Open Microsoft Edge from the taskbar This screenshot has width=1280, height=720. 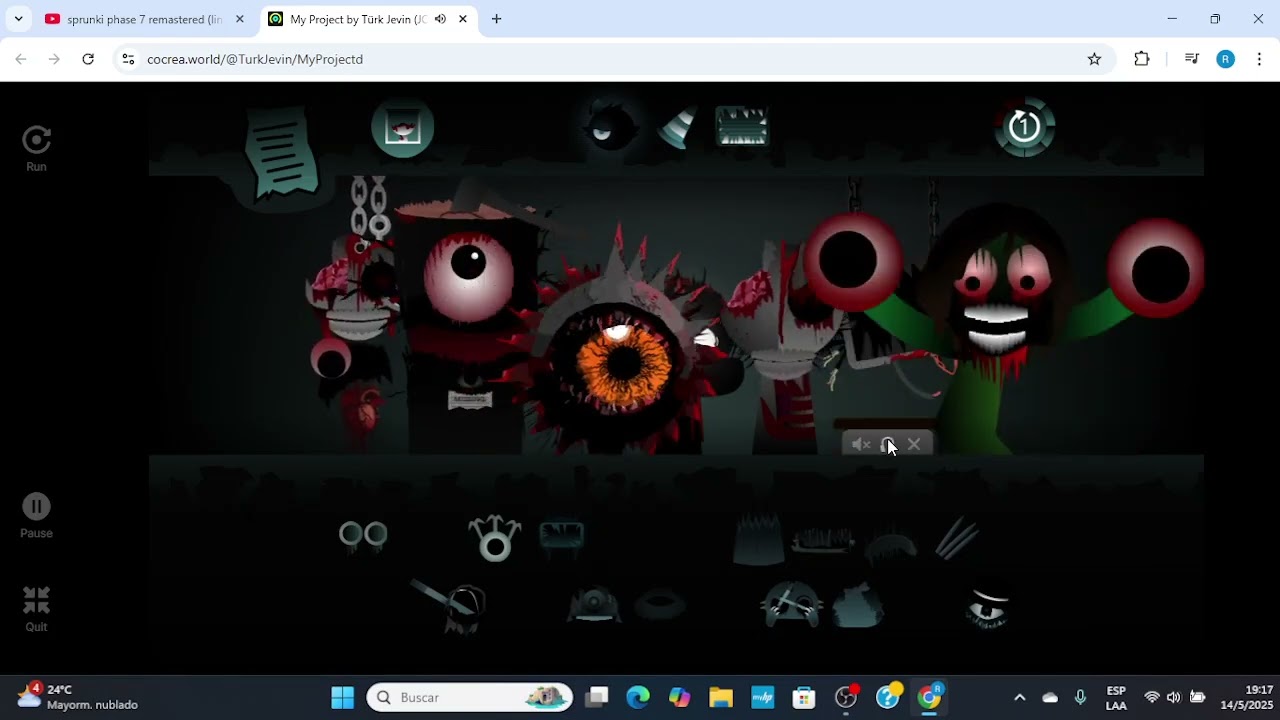point(638,697)
